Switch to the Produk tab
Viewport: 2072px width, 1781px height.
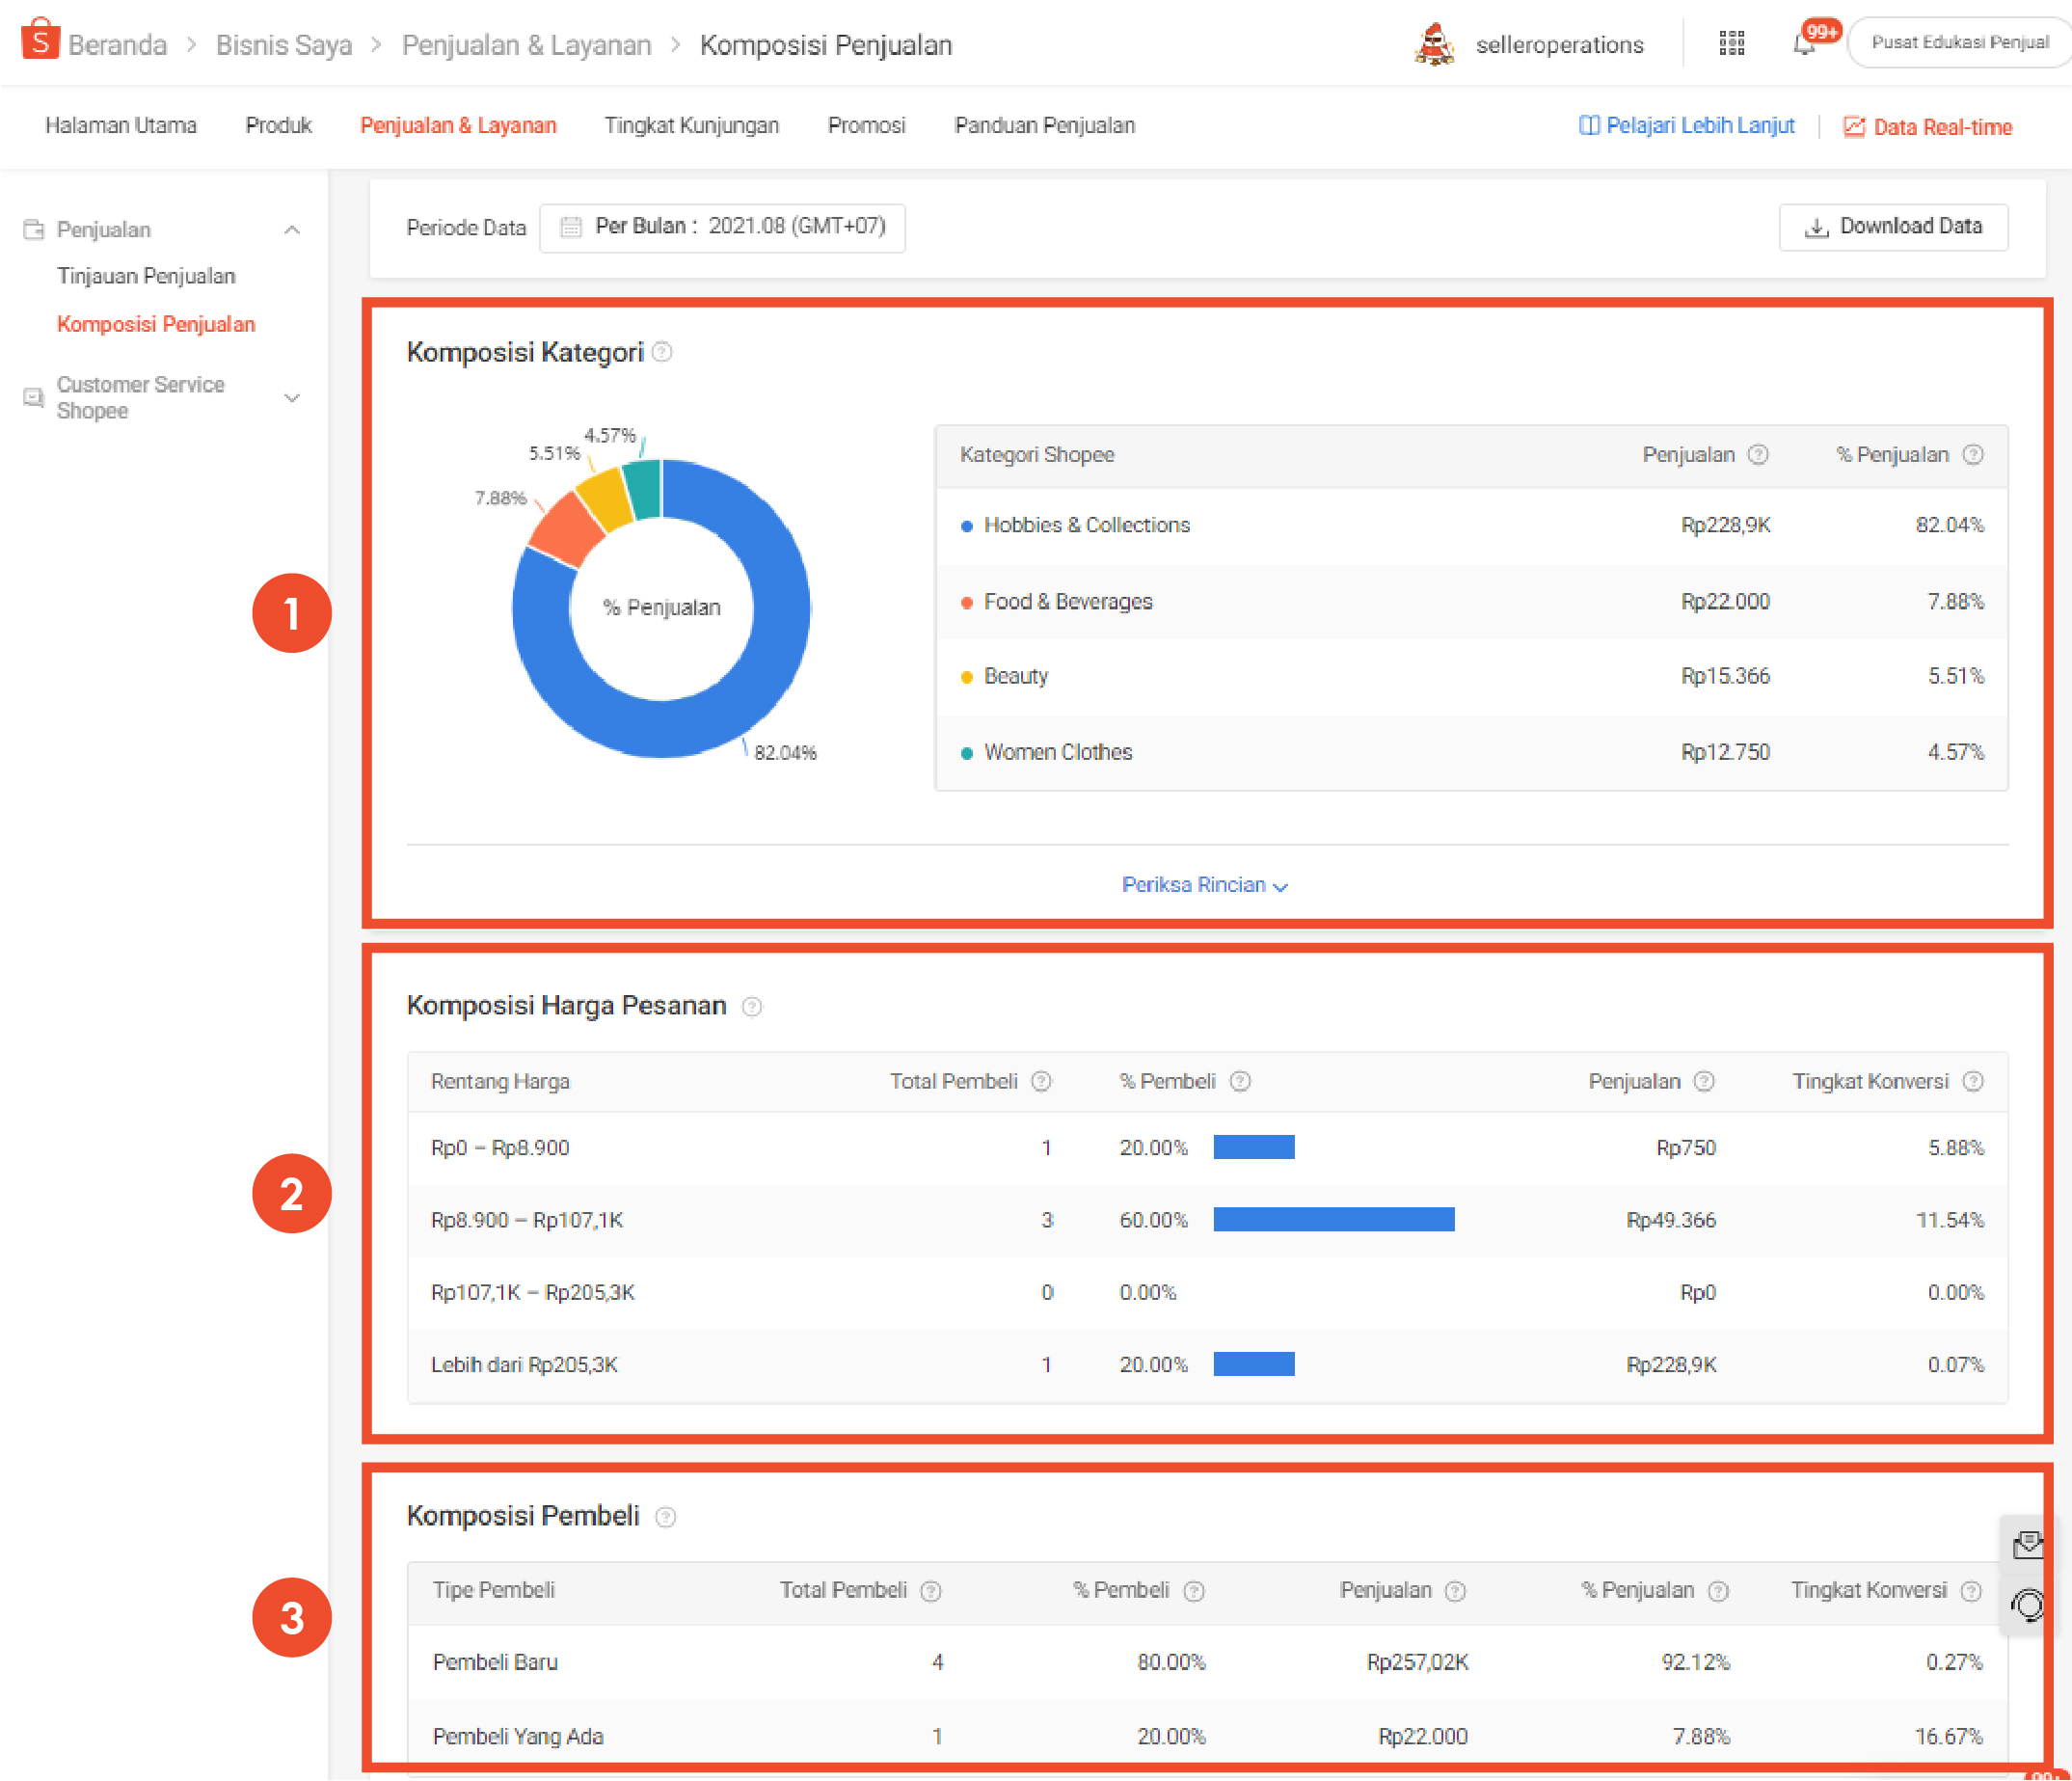[278, 126]
